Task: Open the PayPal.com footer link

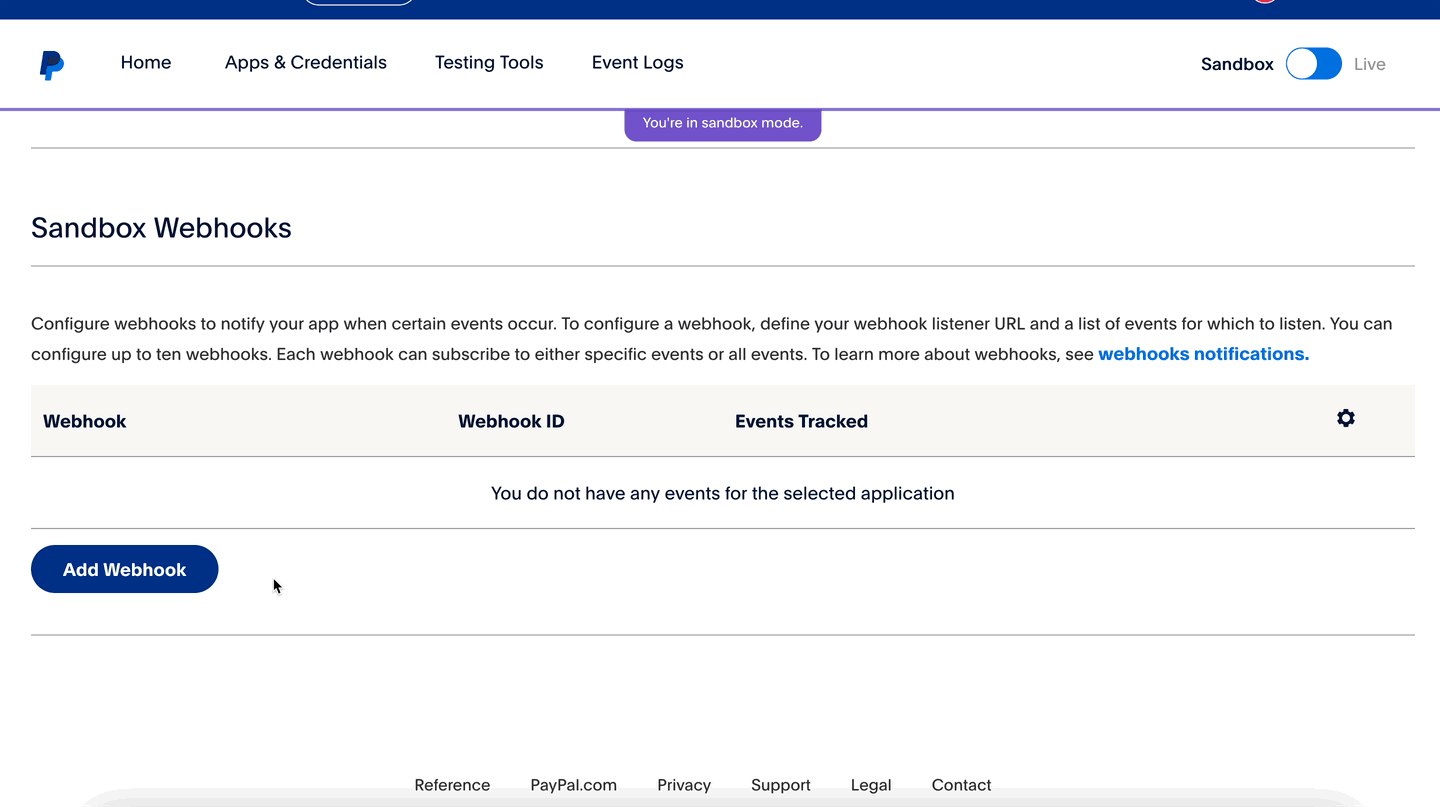Action: click(x=573, y=785)
